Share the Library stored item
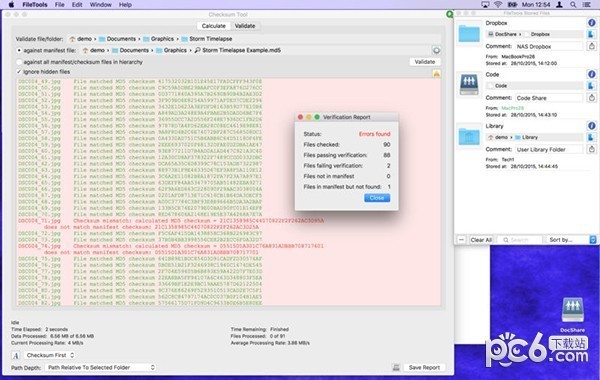 pos(592,149)
